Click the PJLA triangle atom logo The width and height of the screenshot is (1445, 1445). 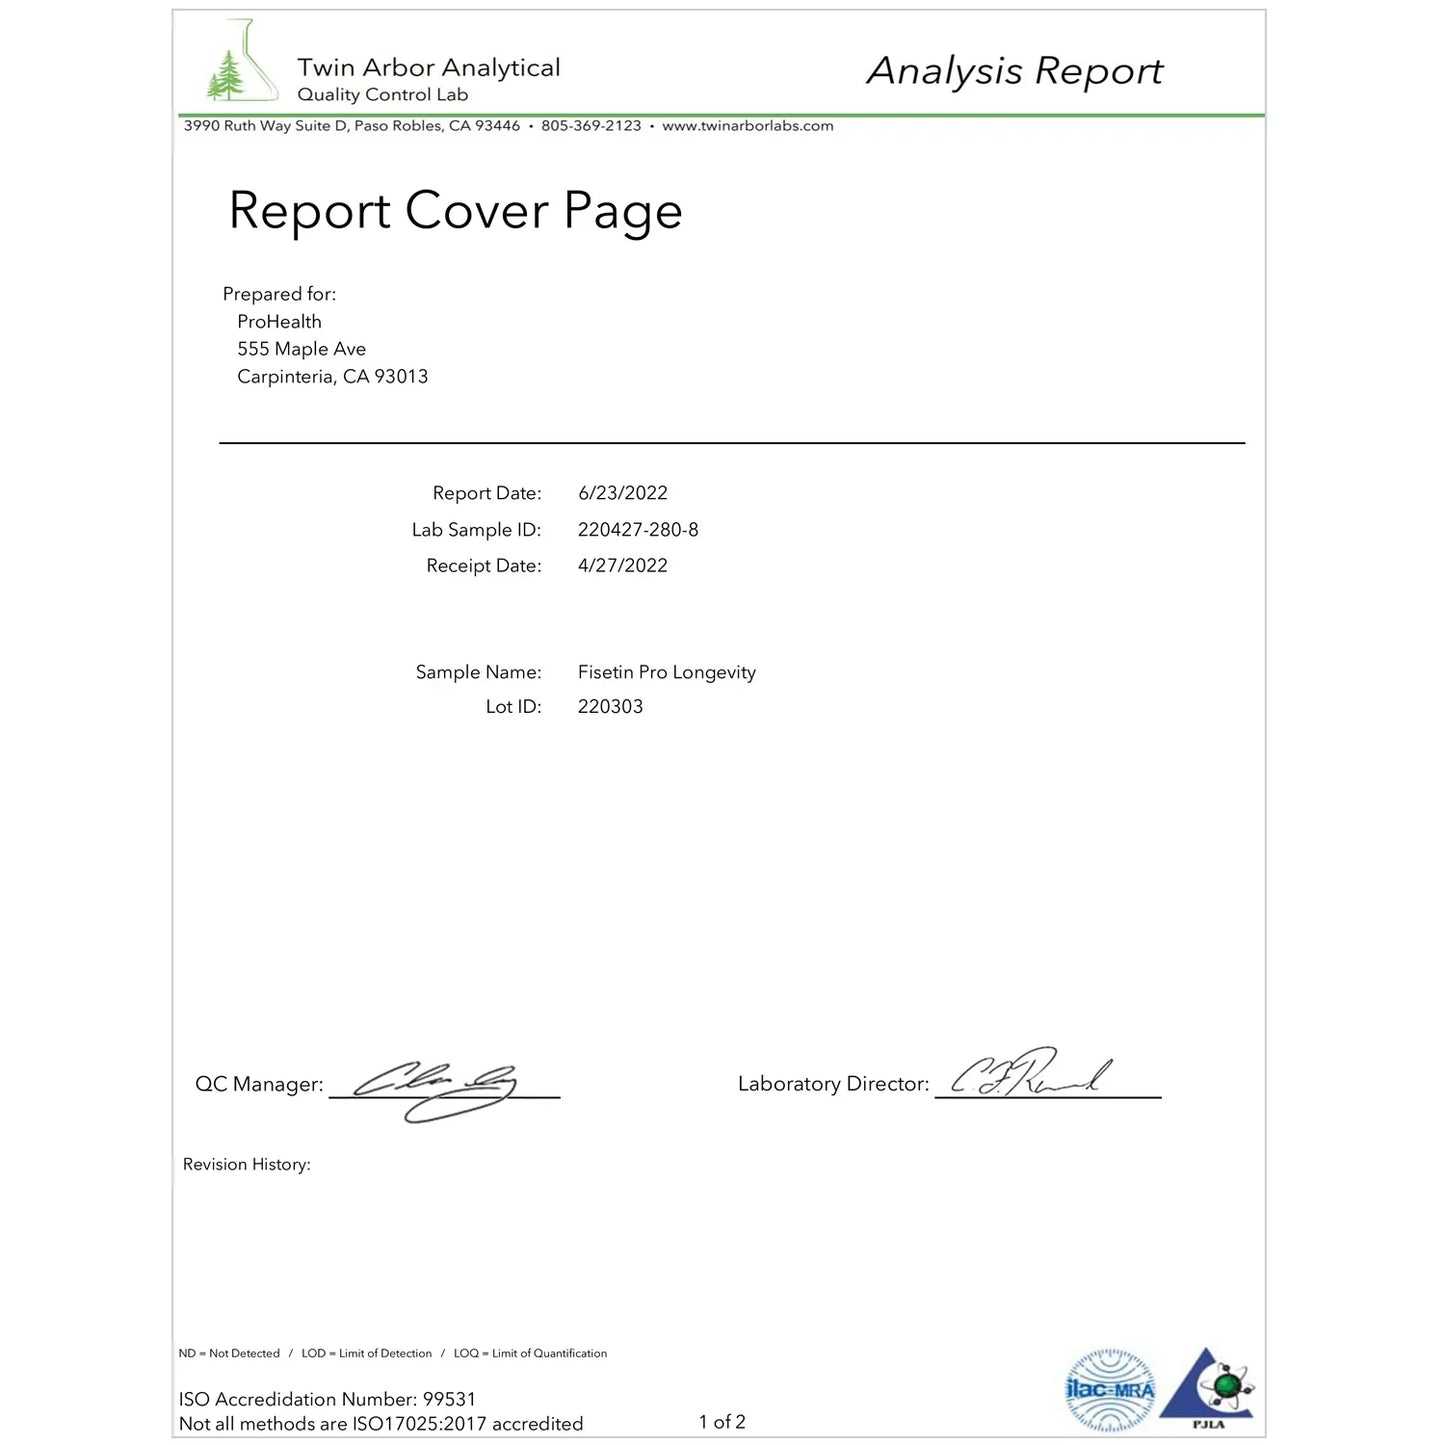click(x=1208, y=1389)
